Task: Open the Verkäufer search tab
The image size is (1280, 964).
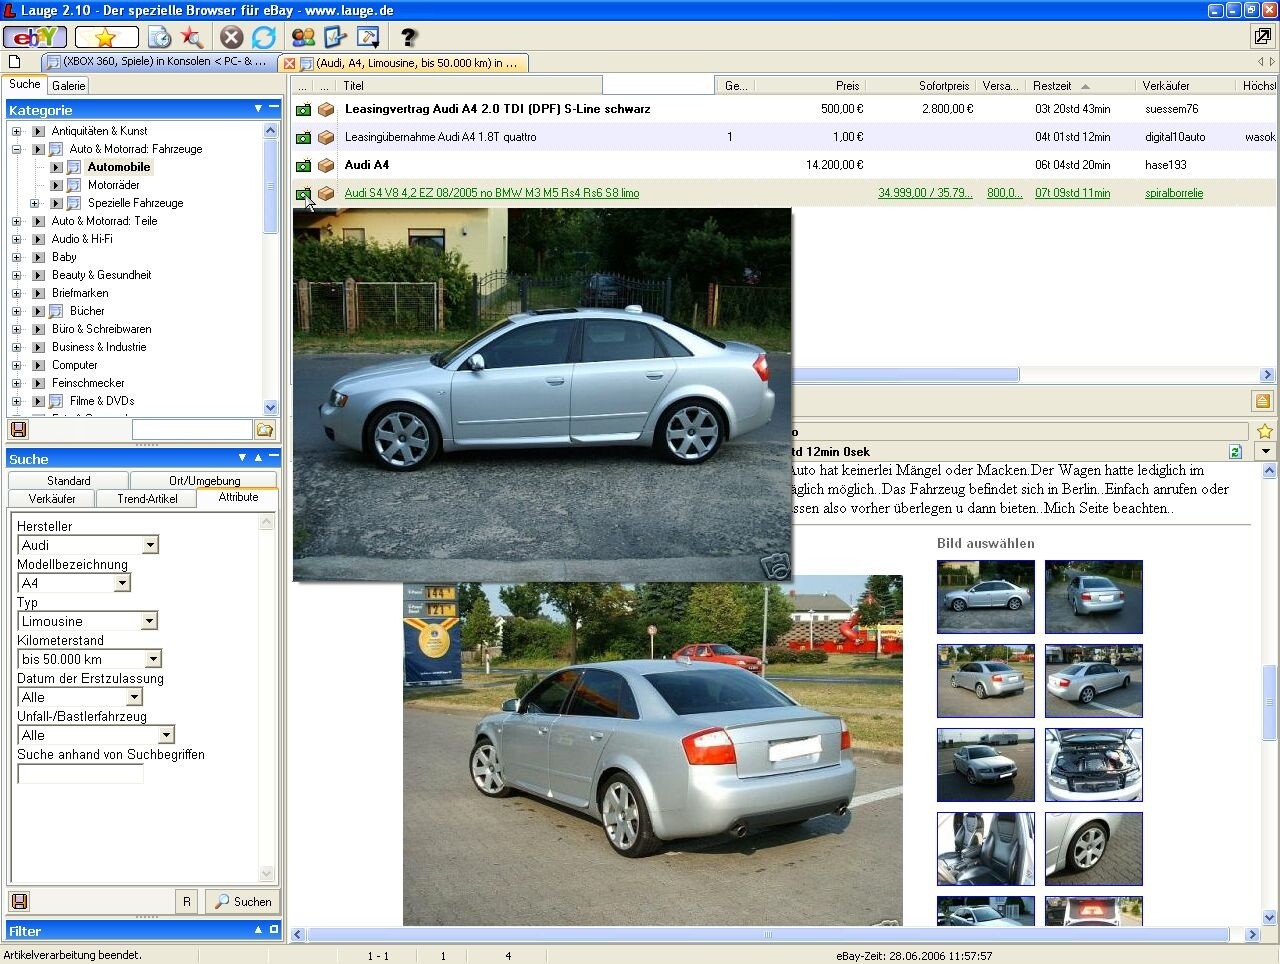Action: click(x=52, y=498)
